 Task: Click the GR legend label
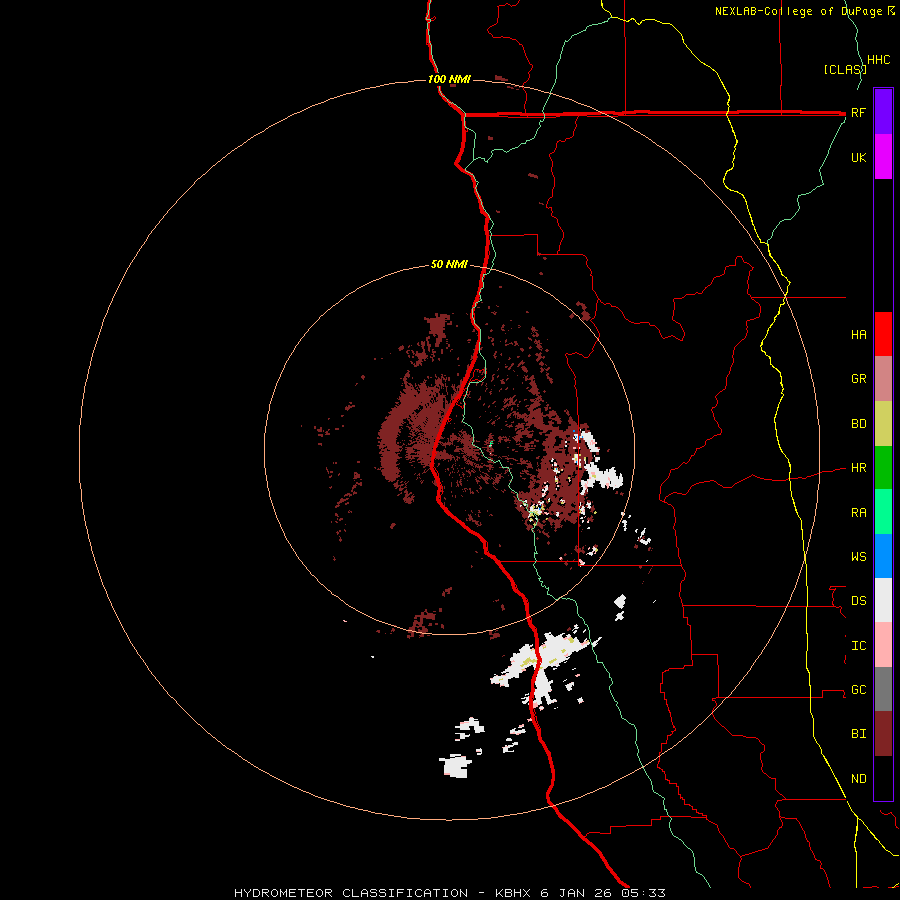pyautogui.click(x=859, y=379)
